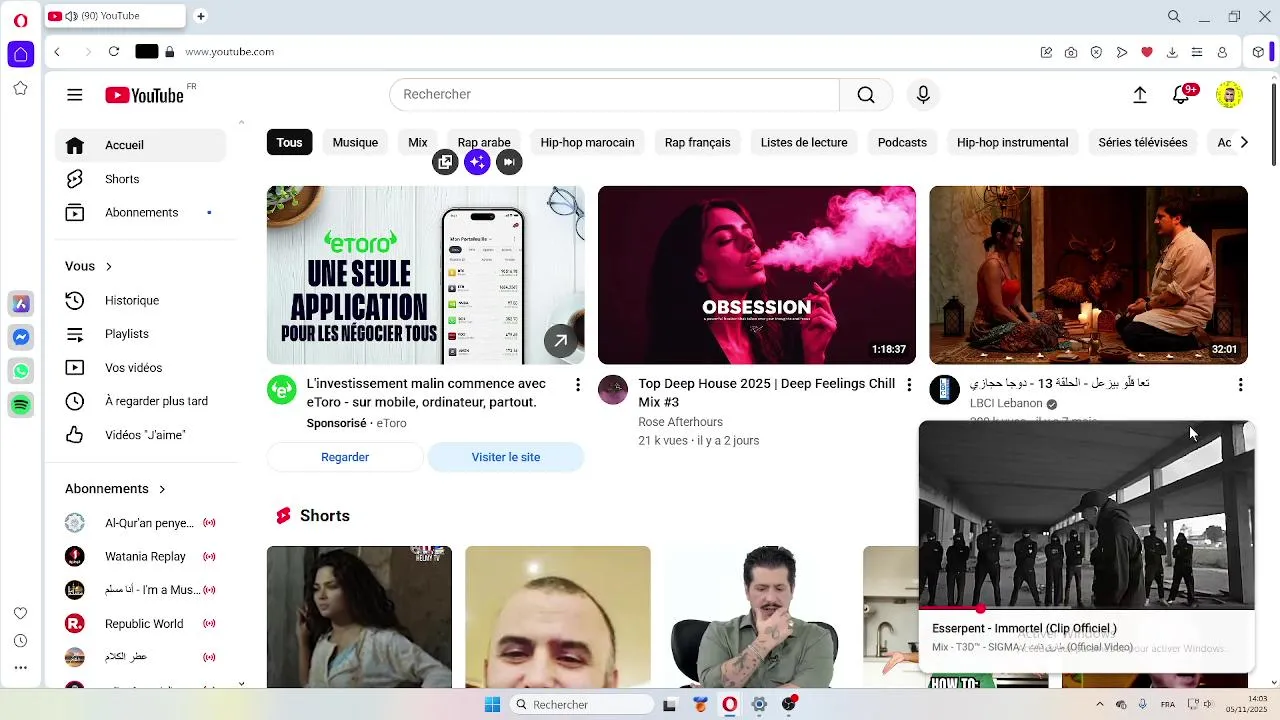Image resolution: width=1280 pixels, height=720 pixels.
Task: Open the Opera profile icon in toolbar
Action: (x=1222, y=52)
